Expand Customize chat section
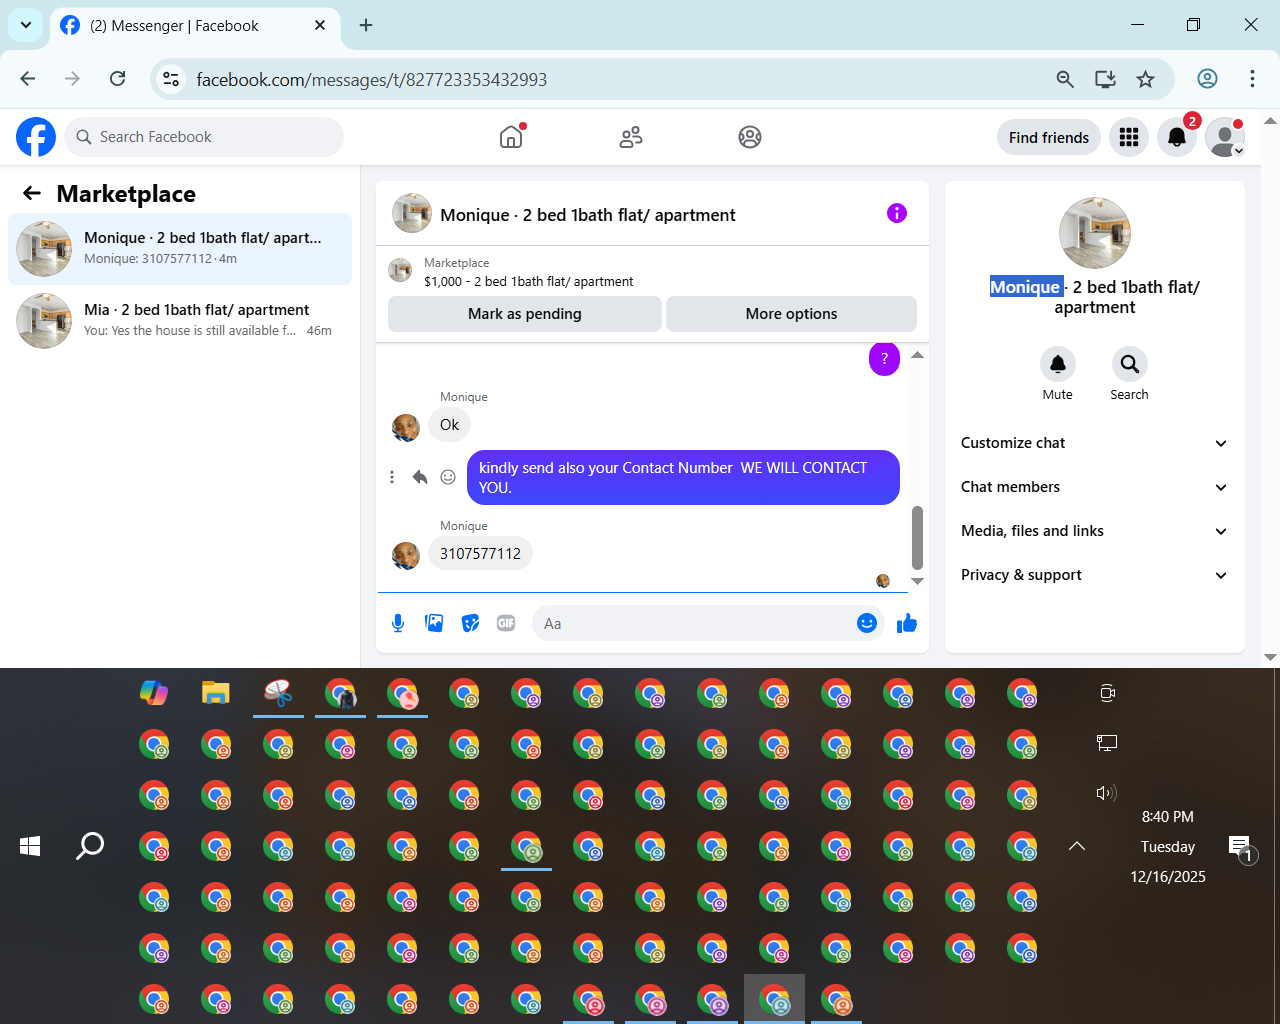1280x1024 pixels. (1094, 443)
